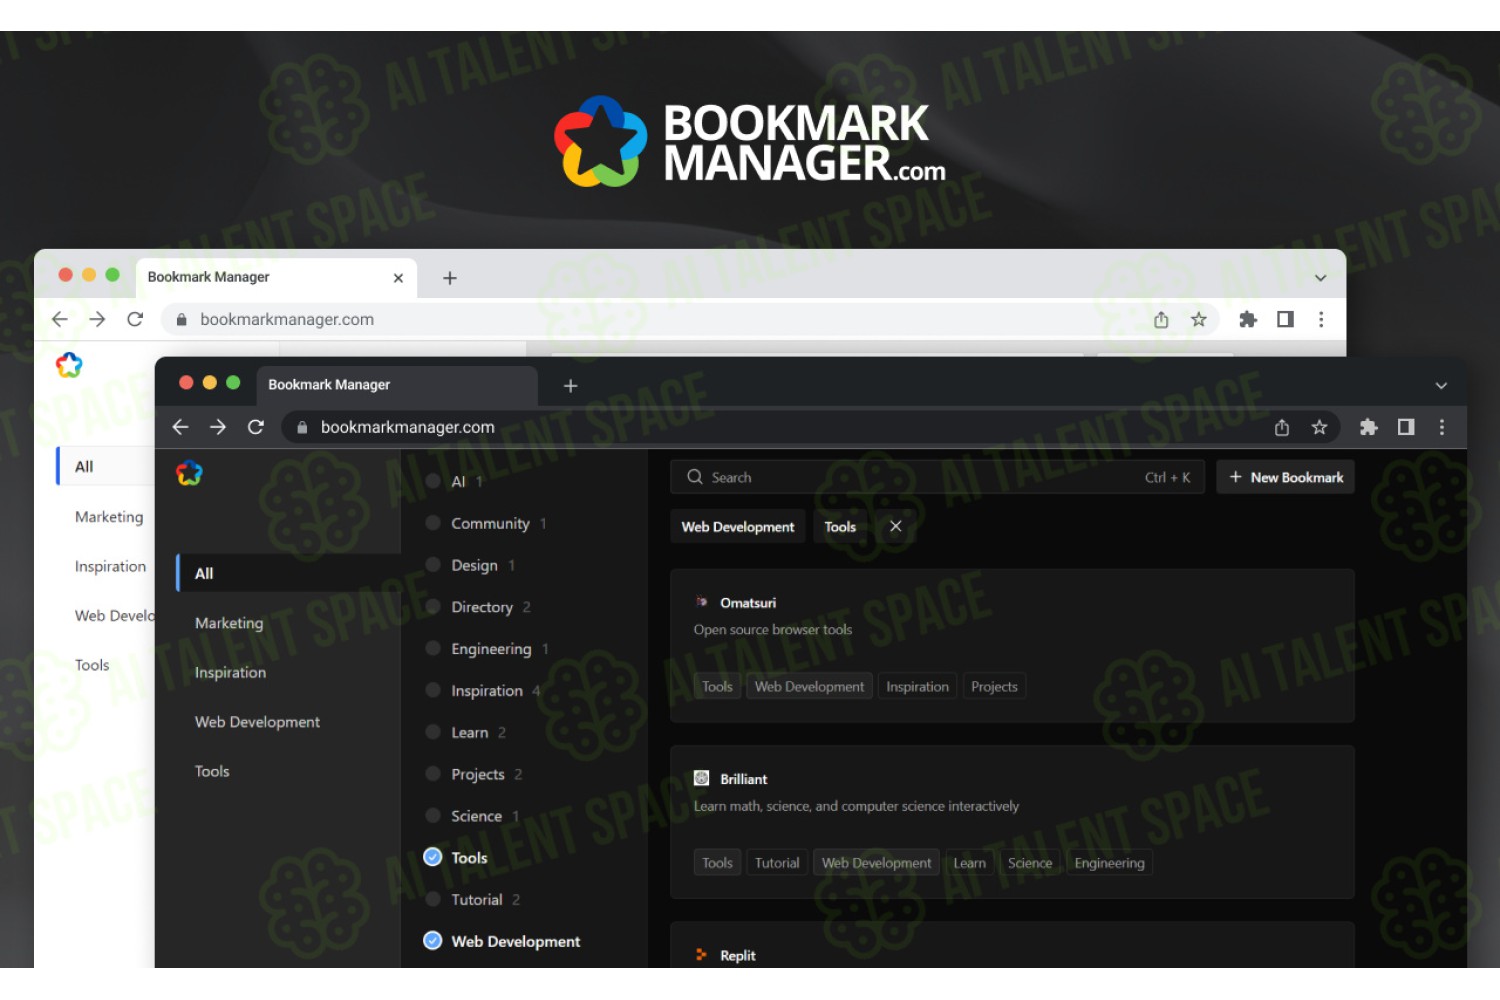Select All in light window sidebar
1500x1000 pixels.
click(x=105, y=466)
